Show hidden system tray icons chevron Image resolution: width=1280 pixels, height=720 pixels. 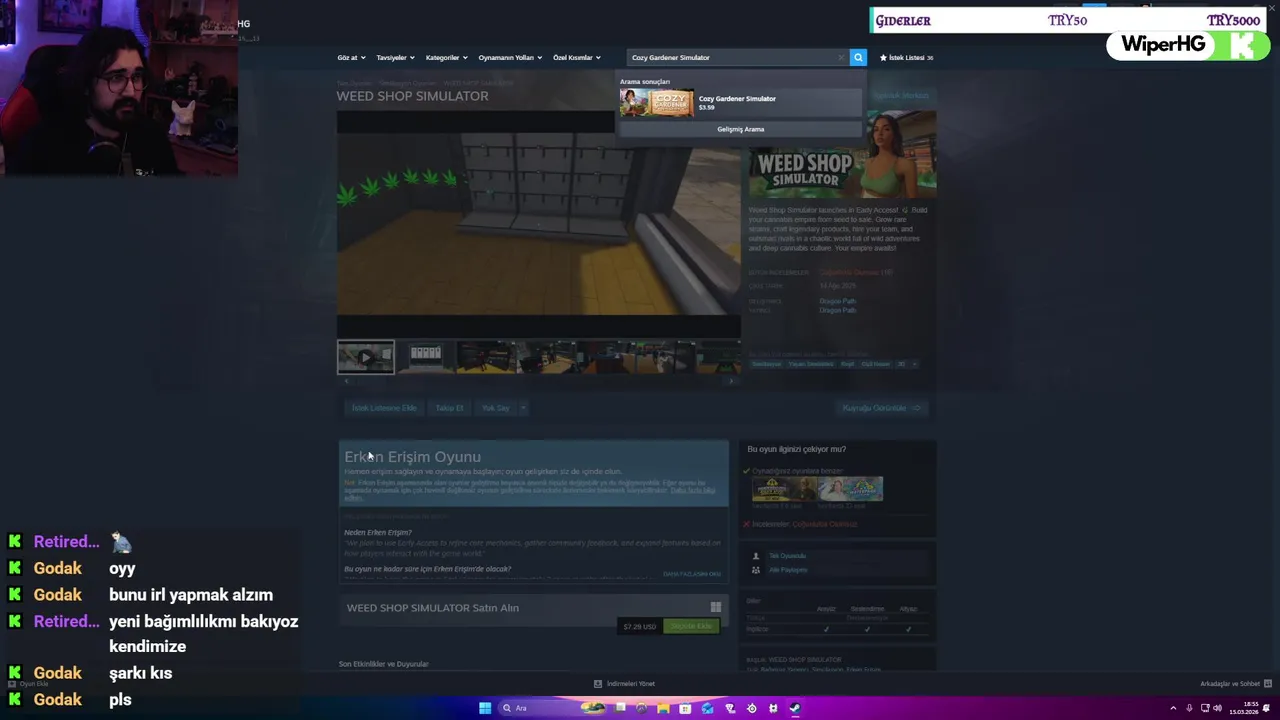(x=1174, y=708)
